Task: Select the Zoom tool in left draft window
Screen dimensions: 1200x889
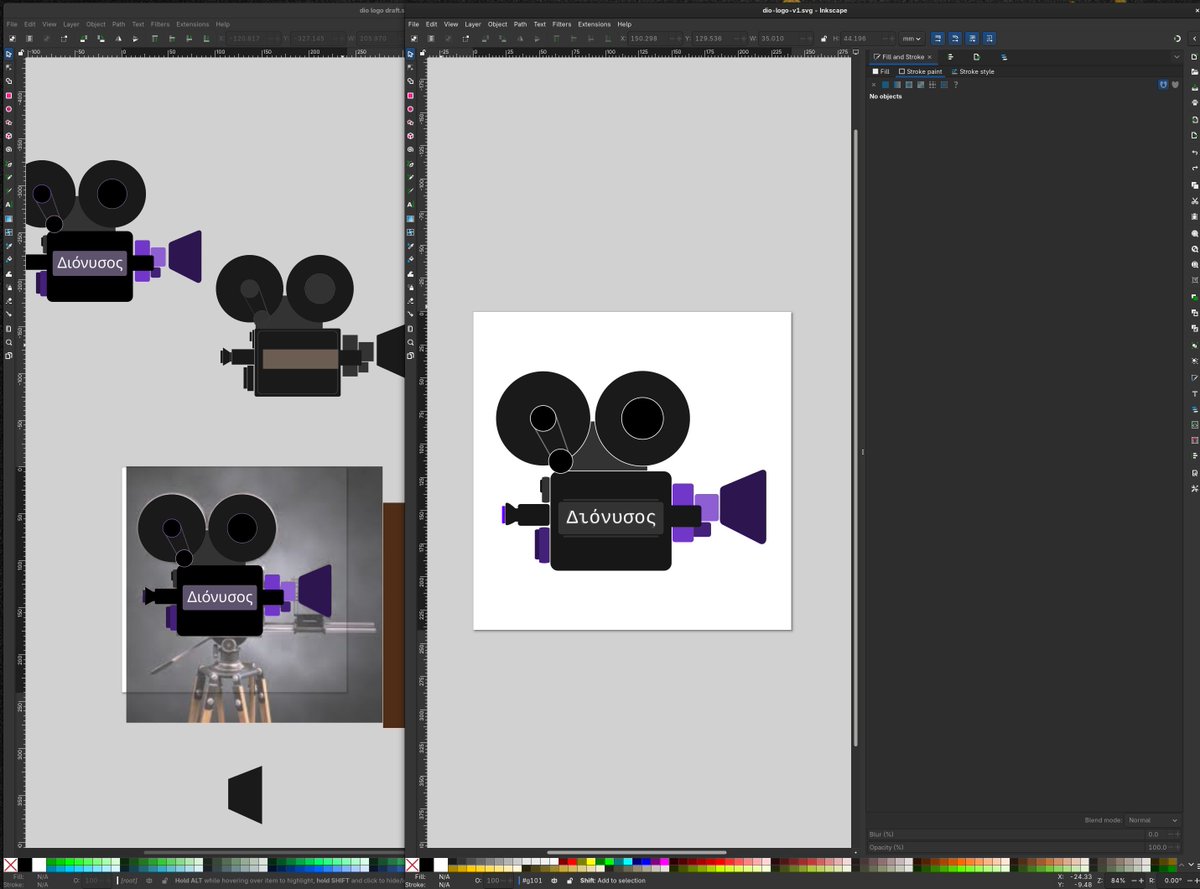Action: pyautogui.click(x=8, y=341)
